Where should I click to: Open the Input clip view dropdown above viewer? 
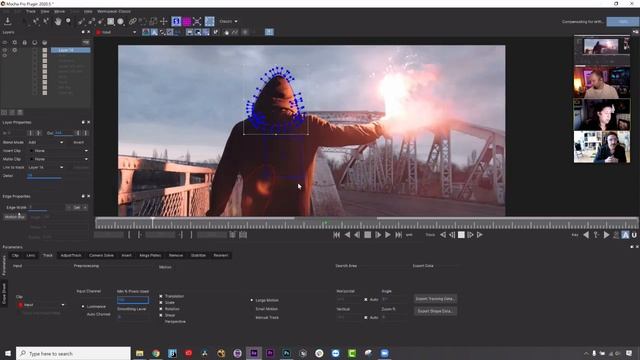point(116,32)
